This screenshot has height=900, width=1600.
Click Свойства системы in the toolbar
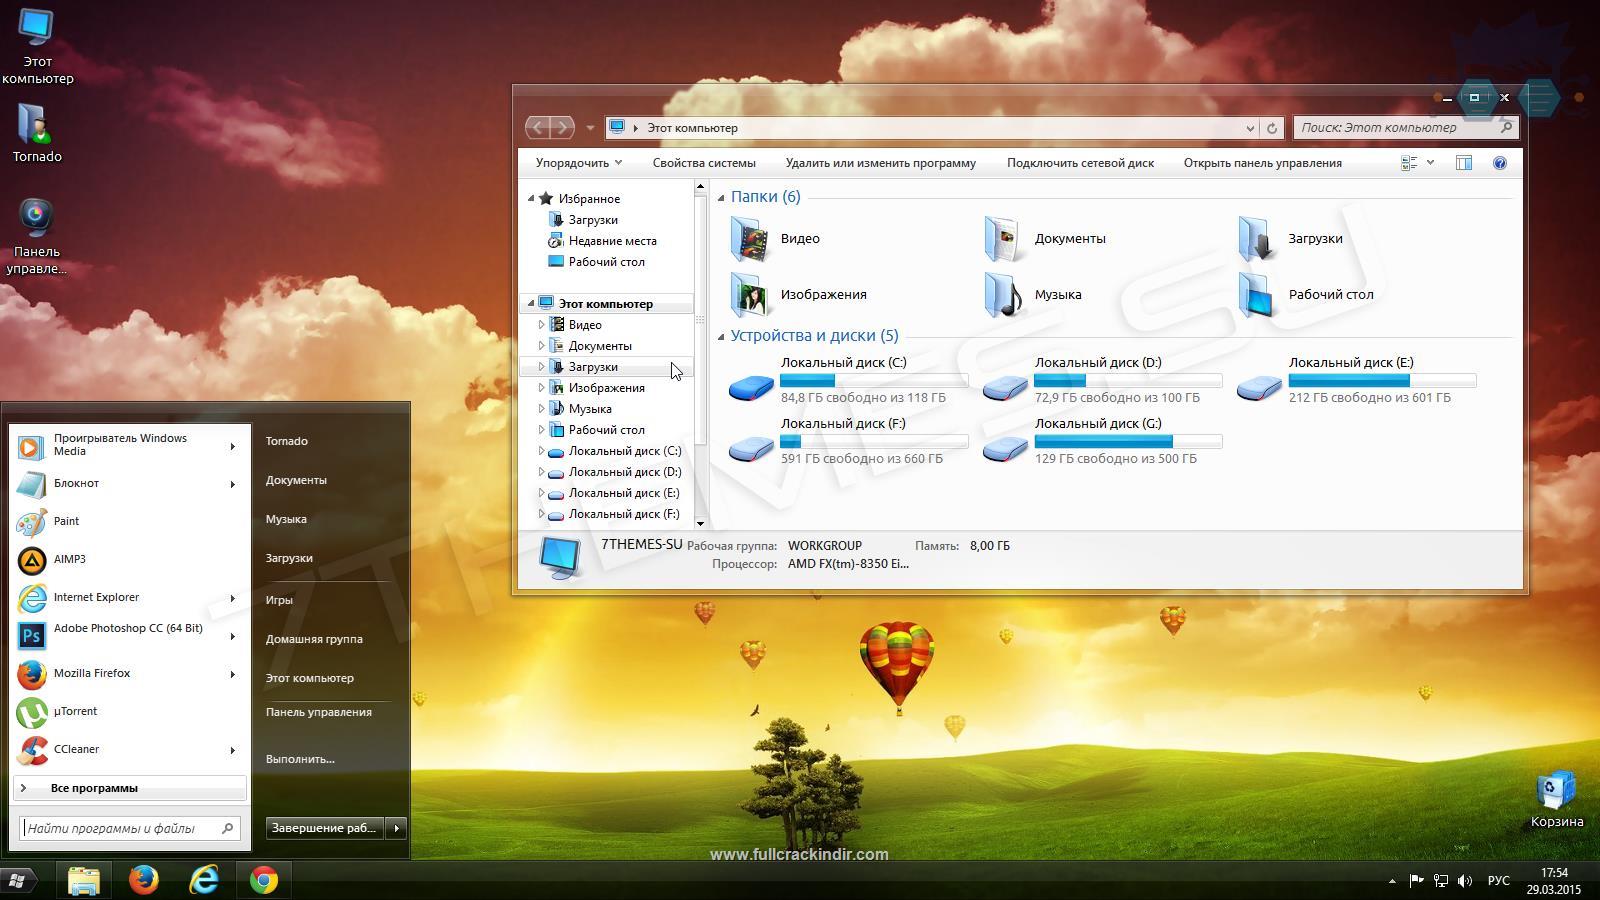pyautogui.click(x=704, y=163)
